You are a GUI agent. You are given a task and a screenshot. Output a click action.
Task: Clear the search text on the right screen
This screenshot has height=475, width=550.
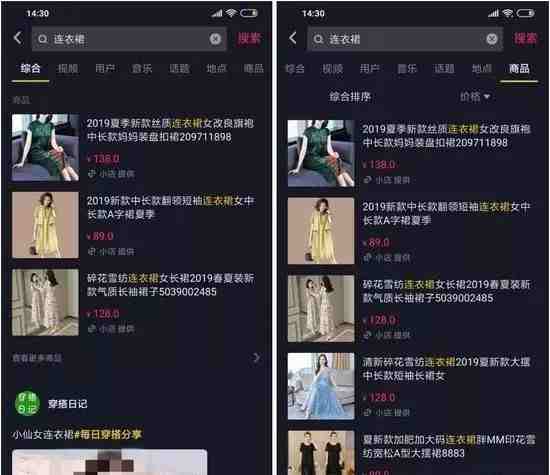492,39
